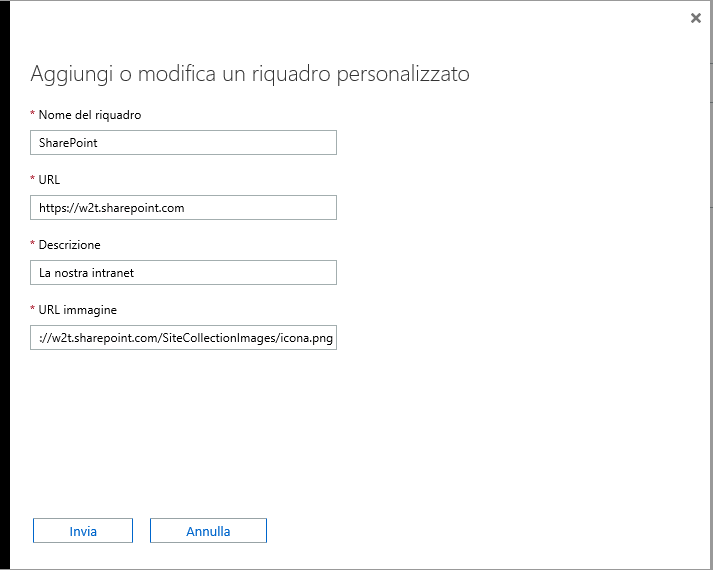
Task: Click the Nome del riquadro field containing SharePoint
Action: pyautogui.click(x=183, y=142)
